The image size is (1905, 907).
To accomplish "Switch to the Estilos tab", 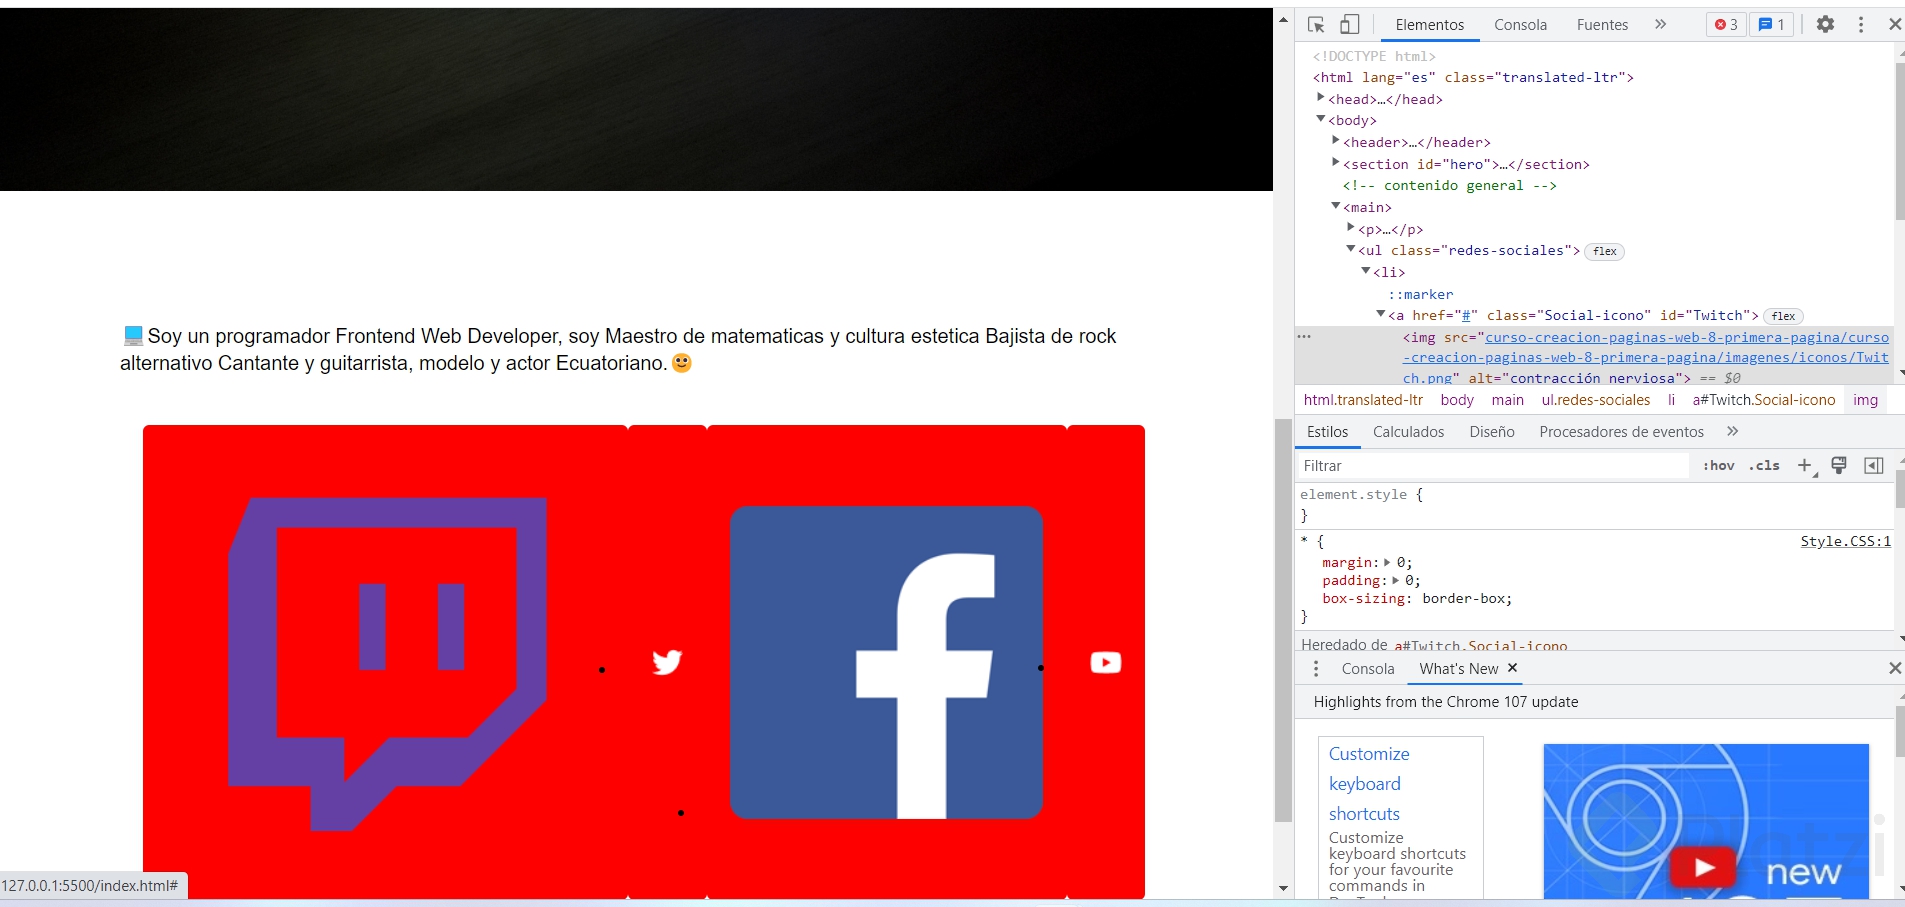I will coord(1328,432).
